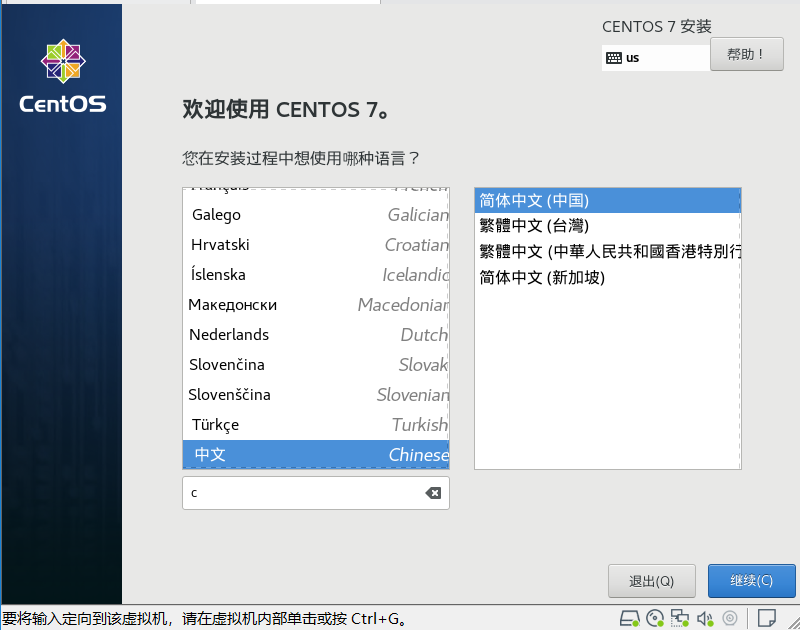Viewport: 800px width, 630px height.
Task: Open VM CD/DVD drive status icon
Action: [x=655, y=618]
